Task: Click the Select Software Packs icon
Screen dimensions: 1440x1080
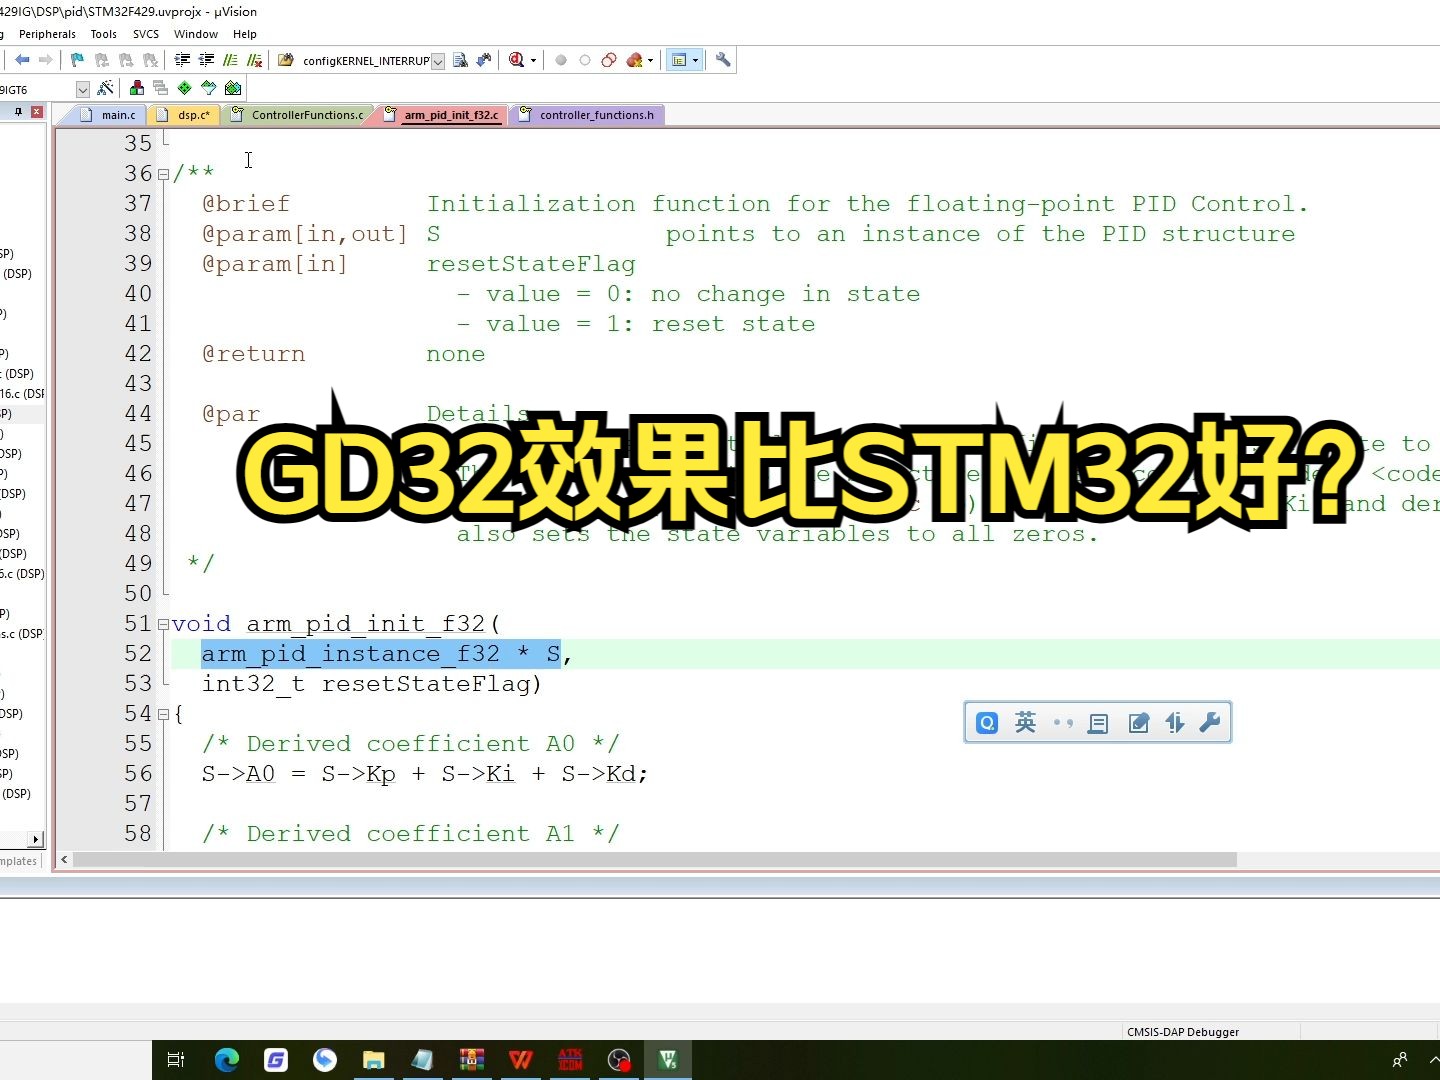Action: 208,88
